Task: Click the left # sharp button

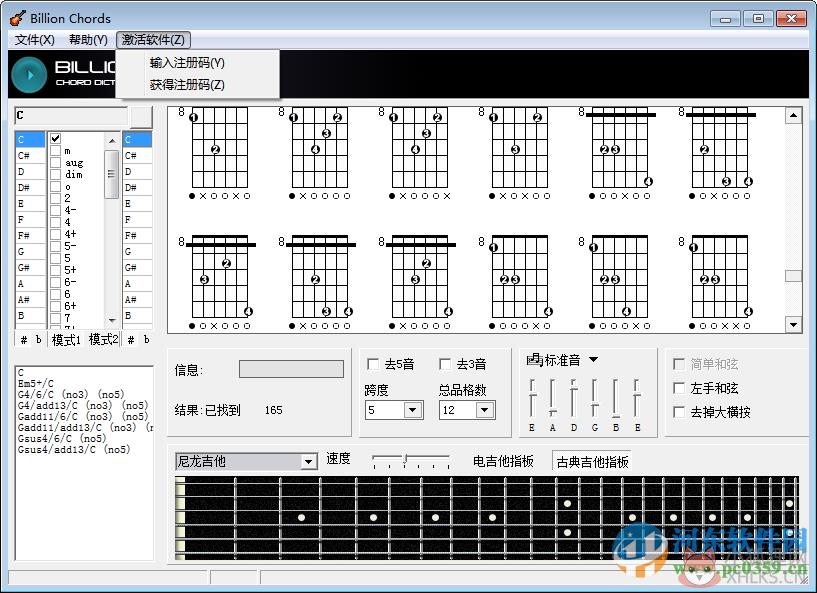Action: [23, 340]
